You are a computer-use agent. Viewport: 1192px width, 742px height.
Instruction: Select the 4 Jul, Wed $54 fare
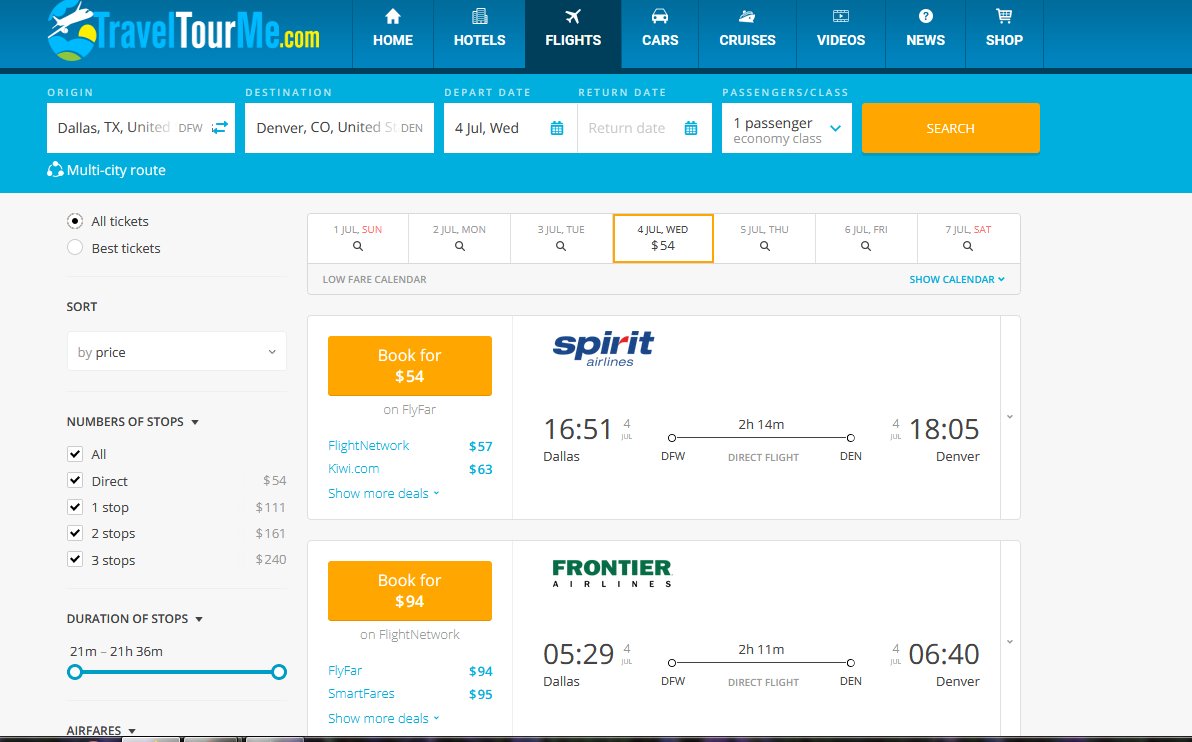tap(663, 238)
